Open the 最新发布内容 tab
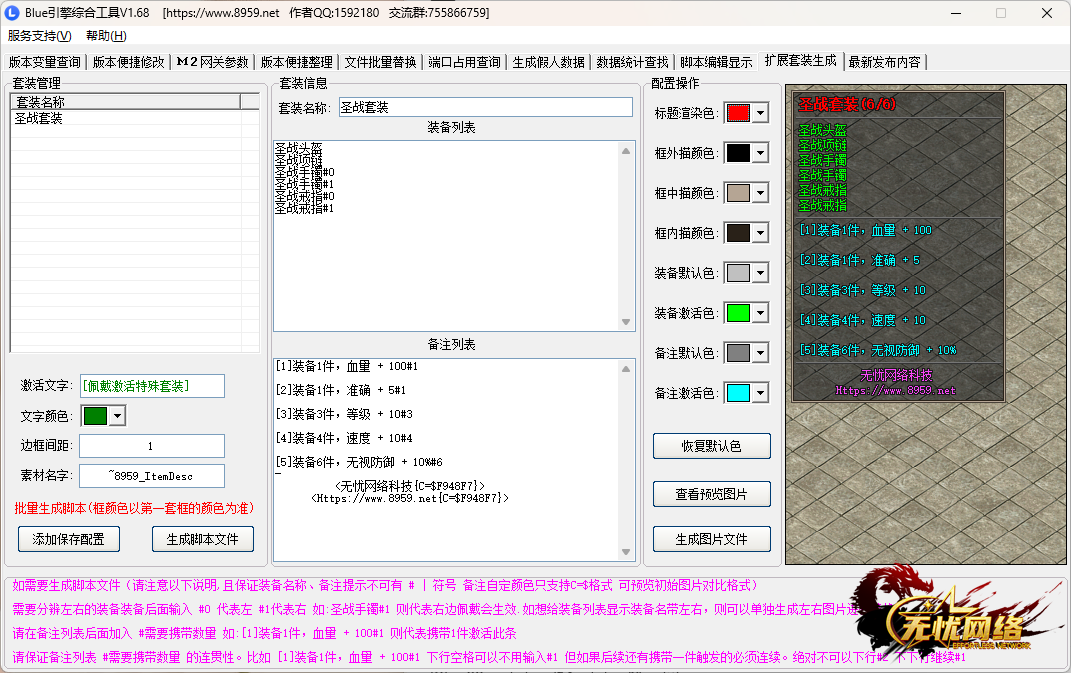Screen dimensions: 1071x673 pos(884,62)
